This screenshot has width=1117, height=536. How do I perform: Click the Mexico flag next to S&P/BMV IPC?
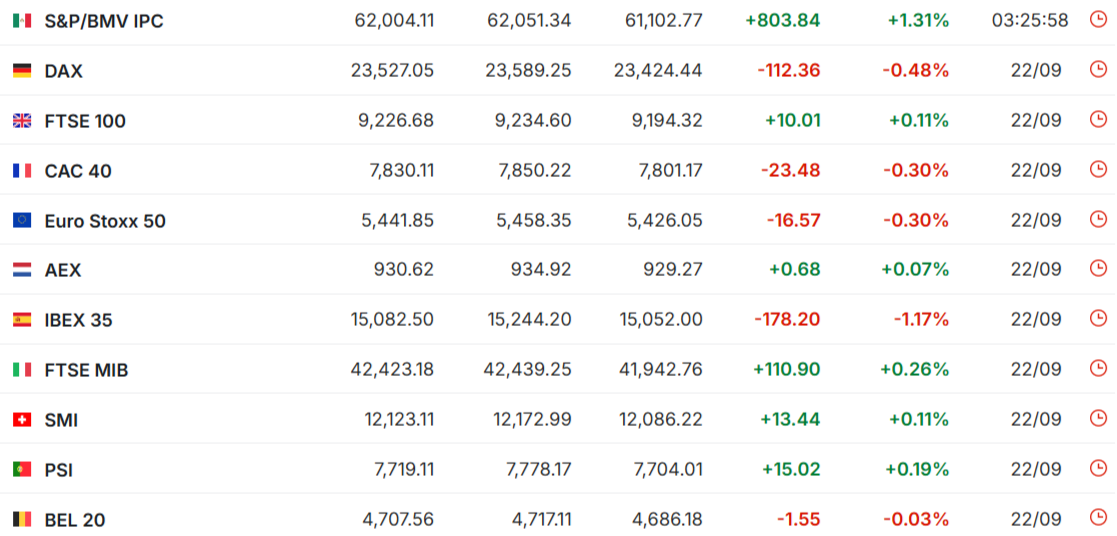pos(22,21)
